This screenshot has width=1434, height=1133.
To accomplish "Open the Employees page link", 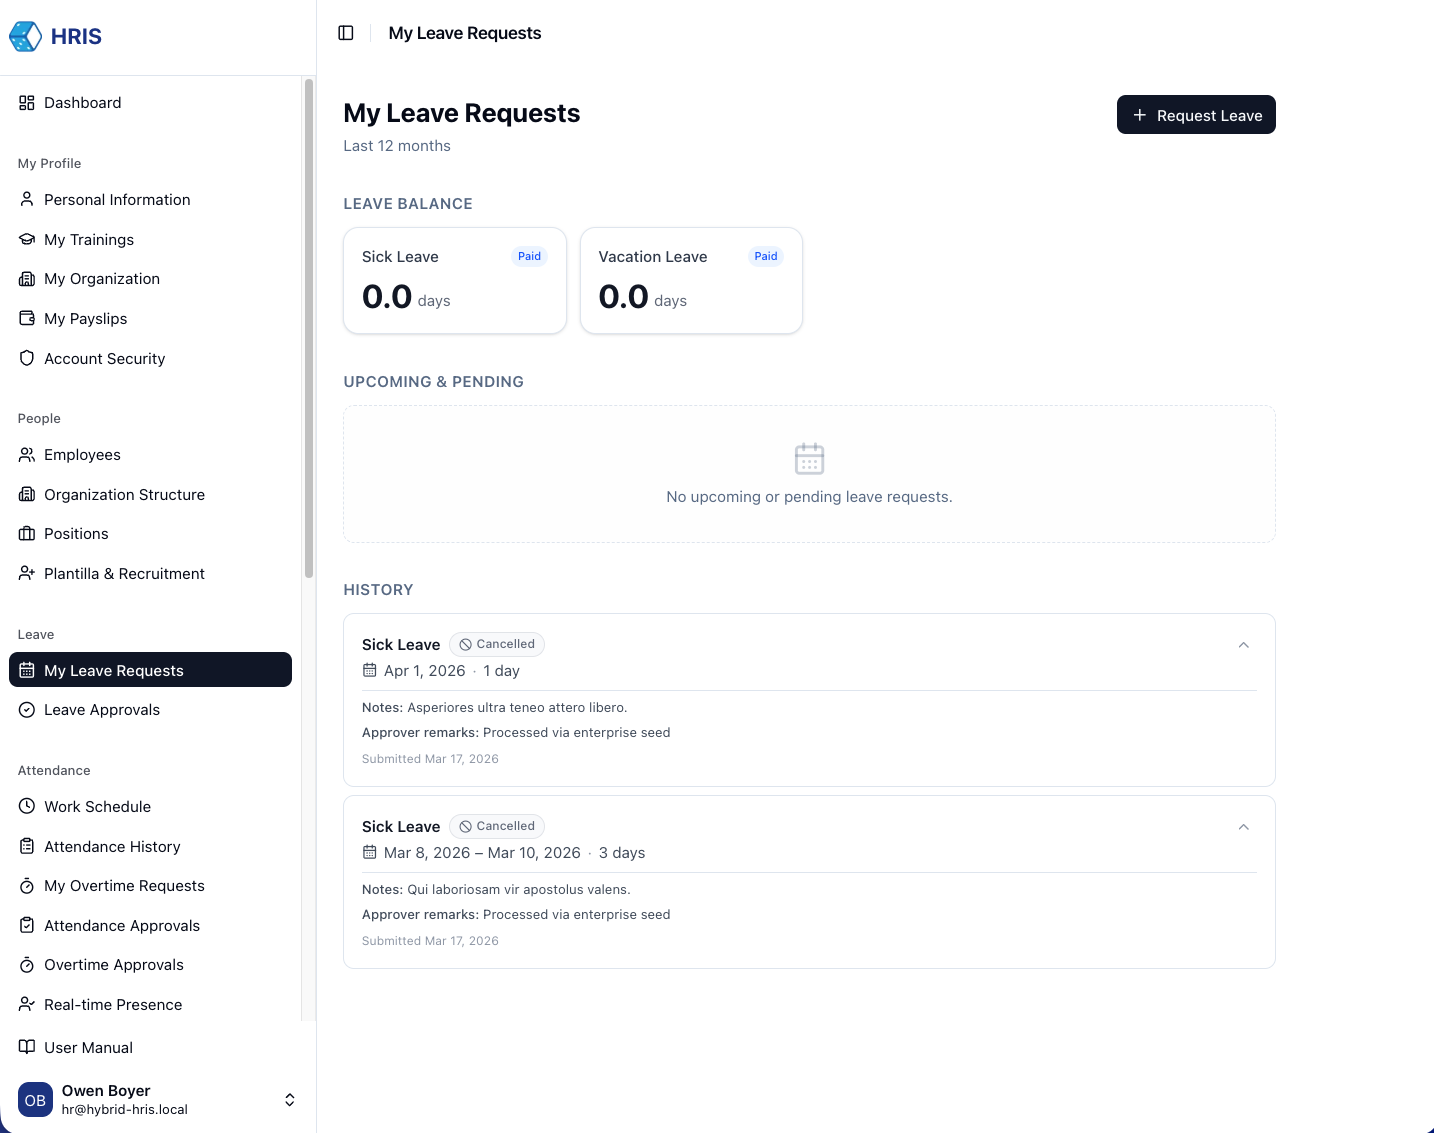I will click(x=82, y=455).
